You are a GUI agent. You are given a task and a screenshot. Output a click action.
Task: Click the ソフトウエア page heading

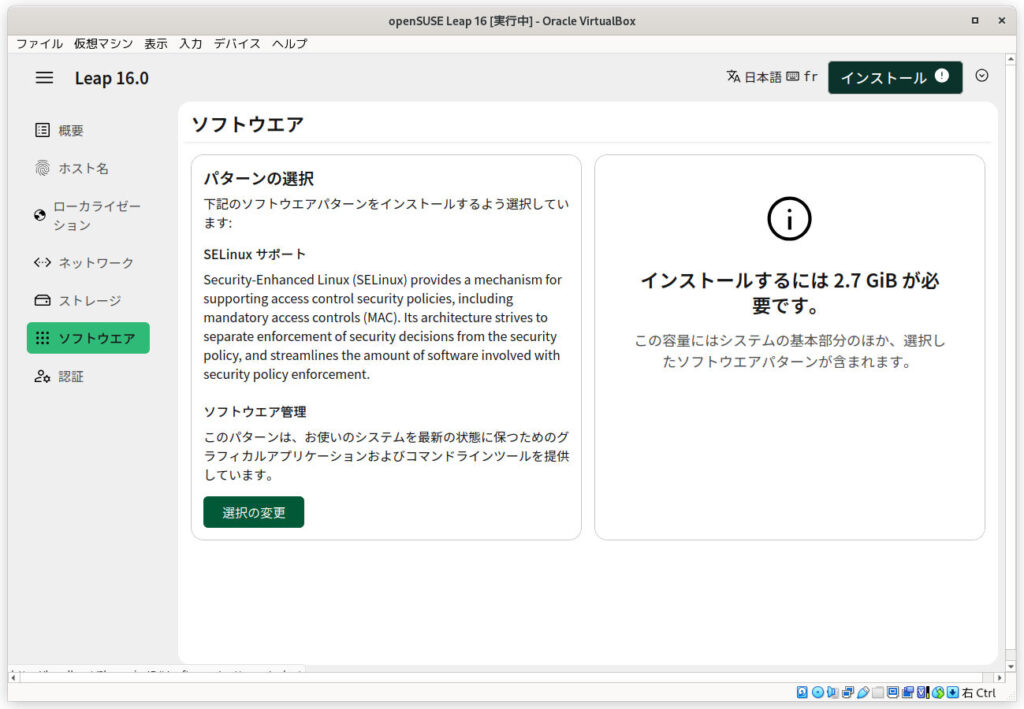(x=248, y=124)
